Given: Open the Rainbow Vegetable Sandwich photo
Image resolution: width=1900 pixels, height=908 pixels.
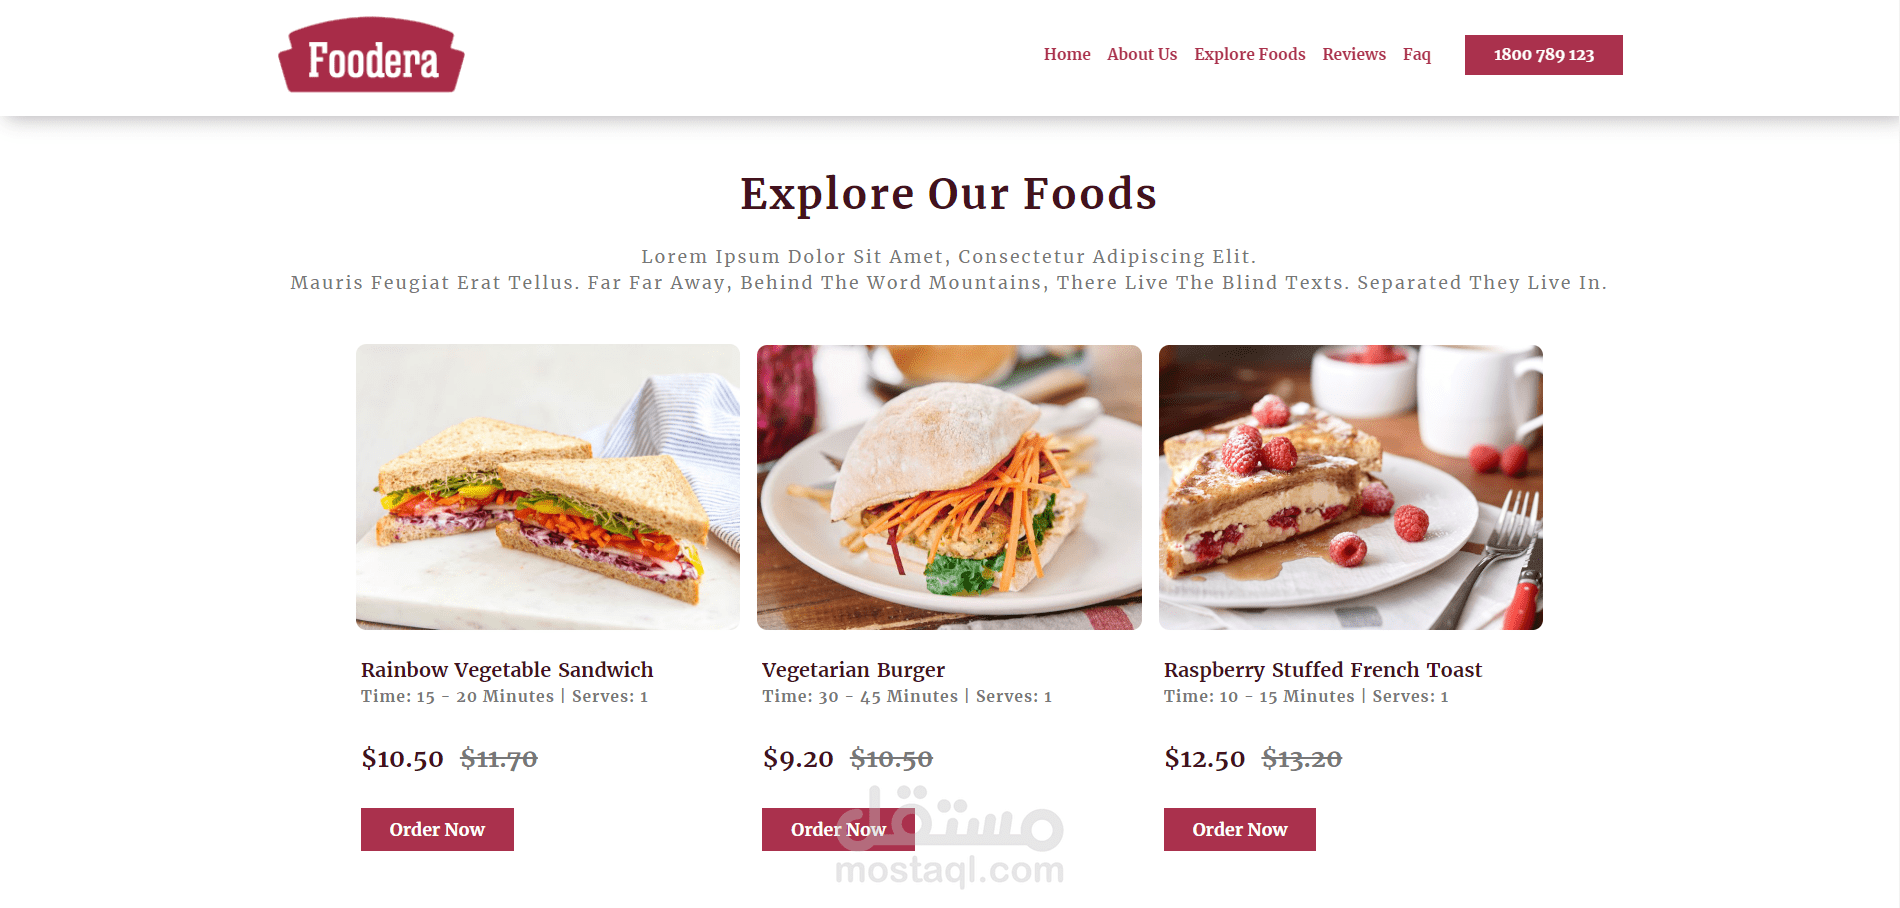Looking at the screenshot, I should [x=548, y=487].
